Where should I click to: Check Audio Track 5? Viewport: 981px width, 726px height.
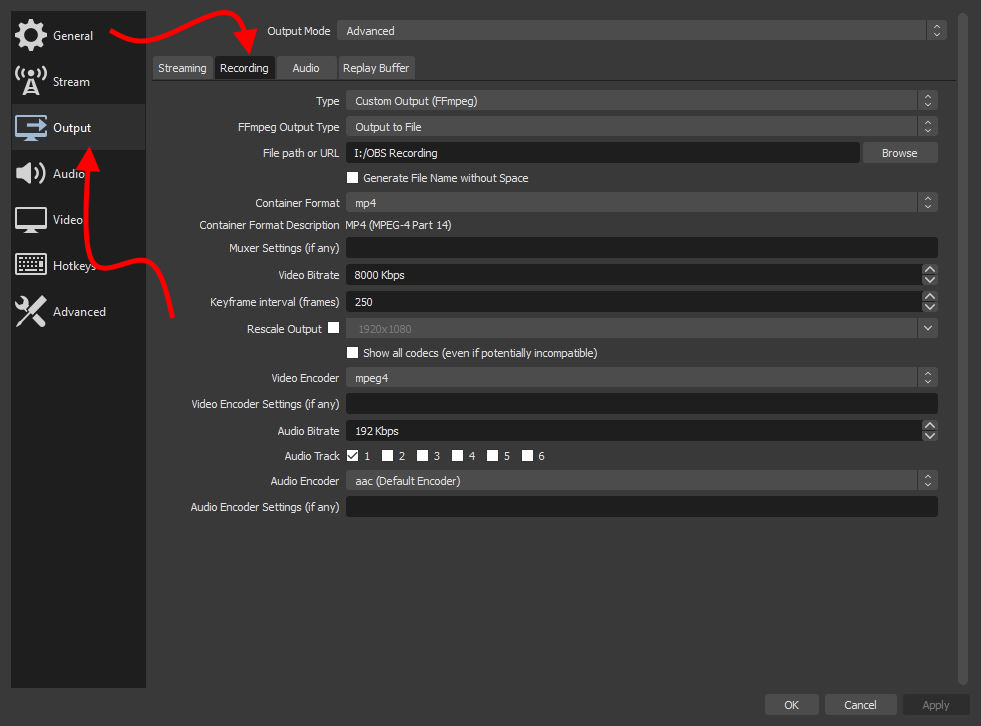493,456
